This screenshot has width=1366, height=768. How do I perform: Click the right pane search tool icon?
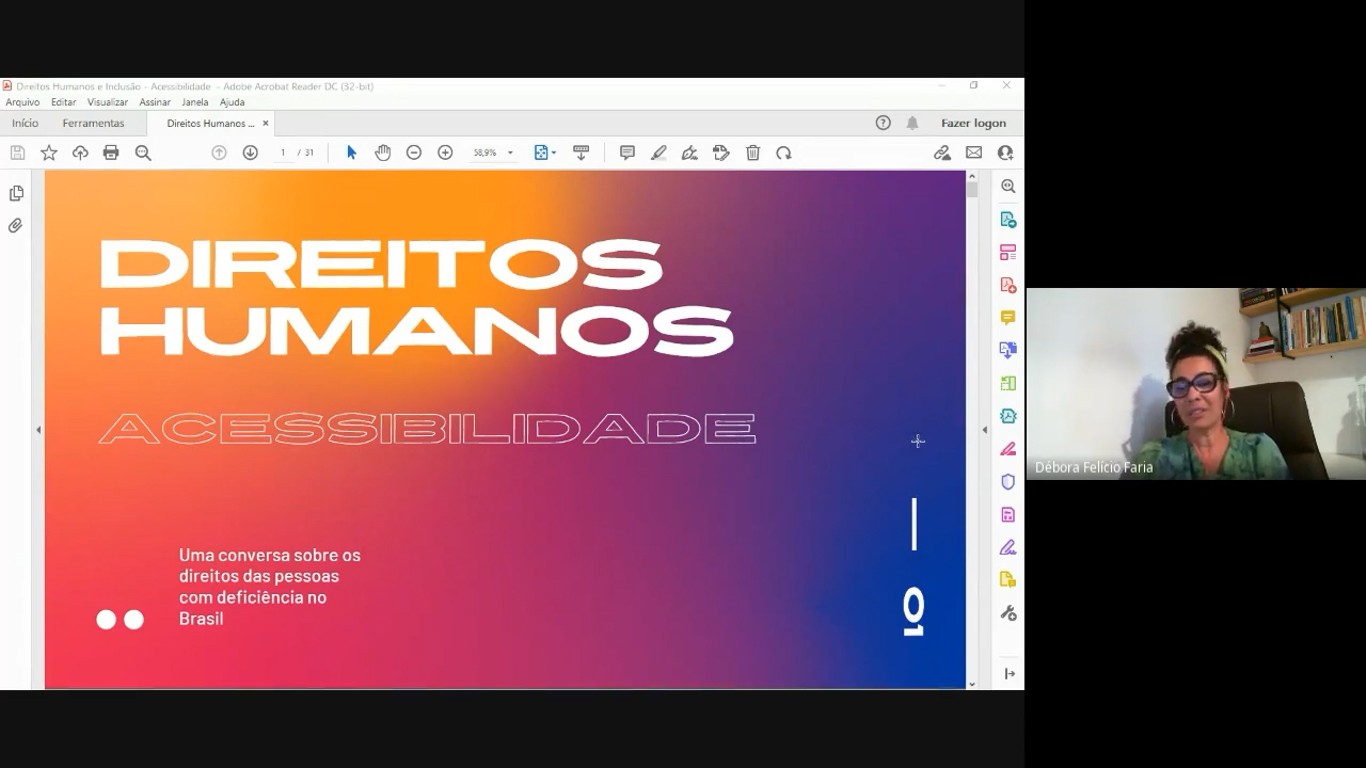[1008, 187]
